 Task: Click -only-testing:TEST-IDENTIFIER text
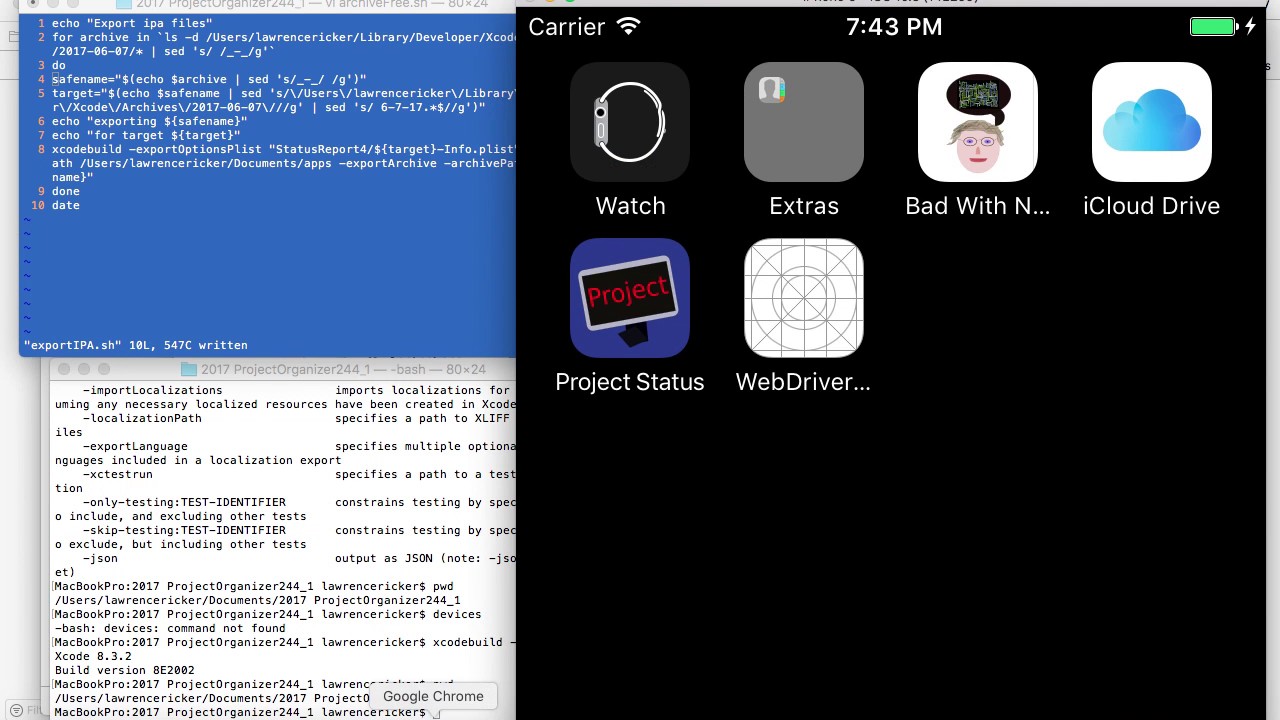184,502
